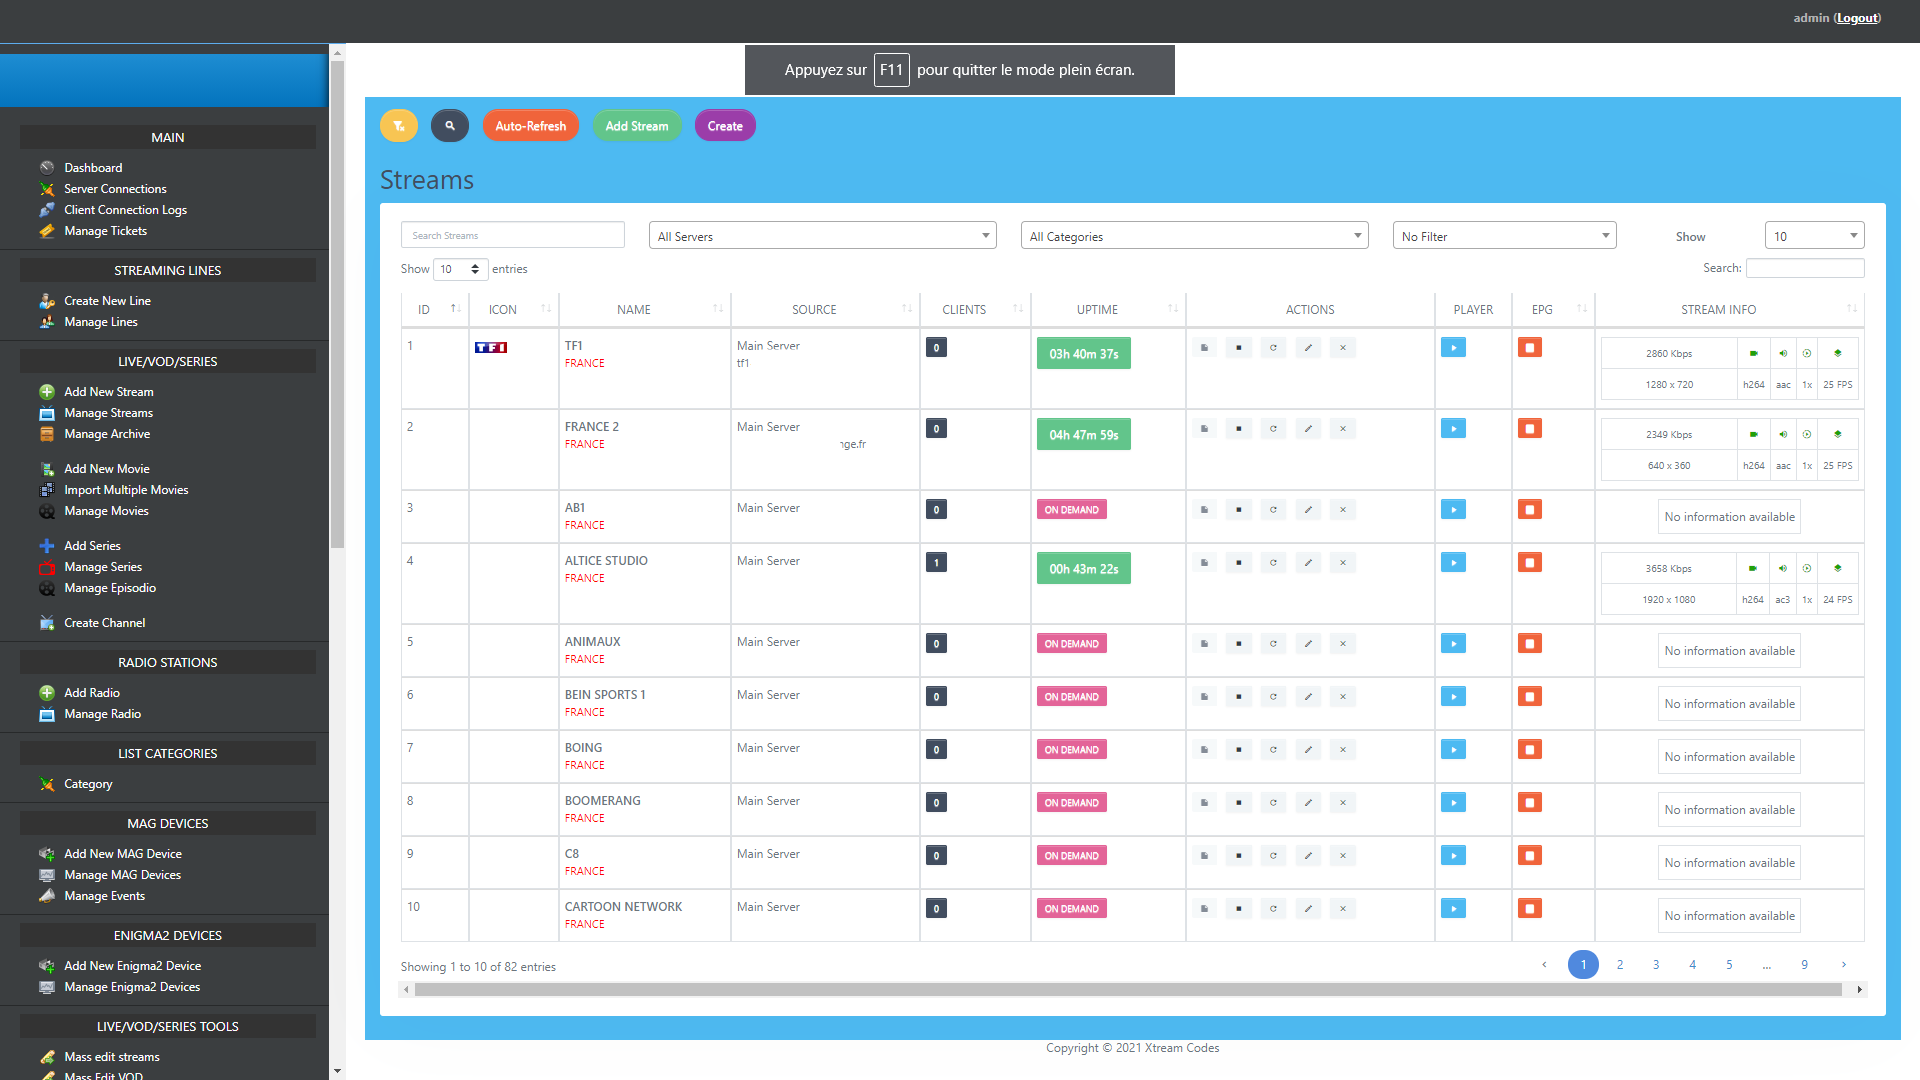Open the All Servers dropdown
The image size is (1920, 1080).
823,236
